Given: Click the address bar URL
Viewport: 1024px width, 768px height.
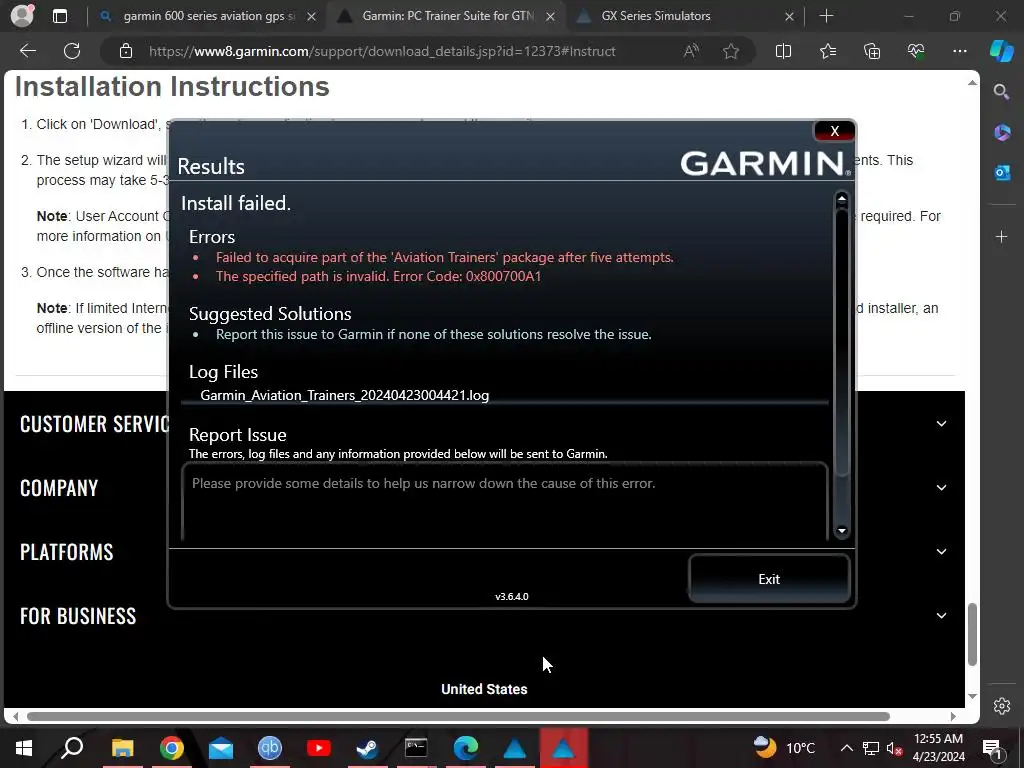Looking at the screenshot, I should 382,51.
